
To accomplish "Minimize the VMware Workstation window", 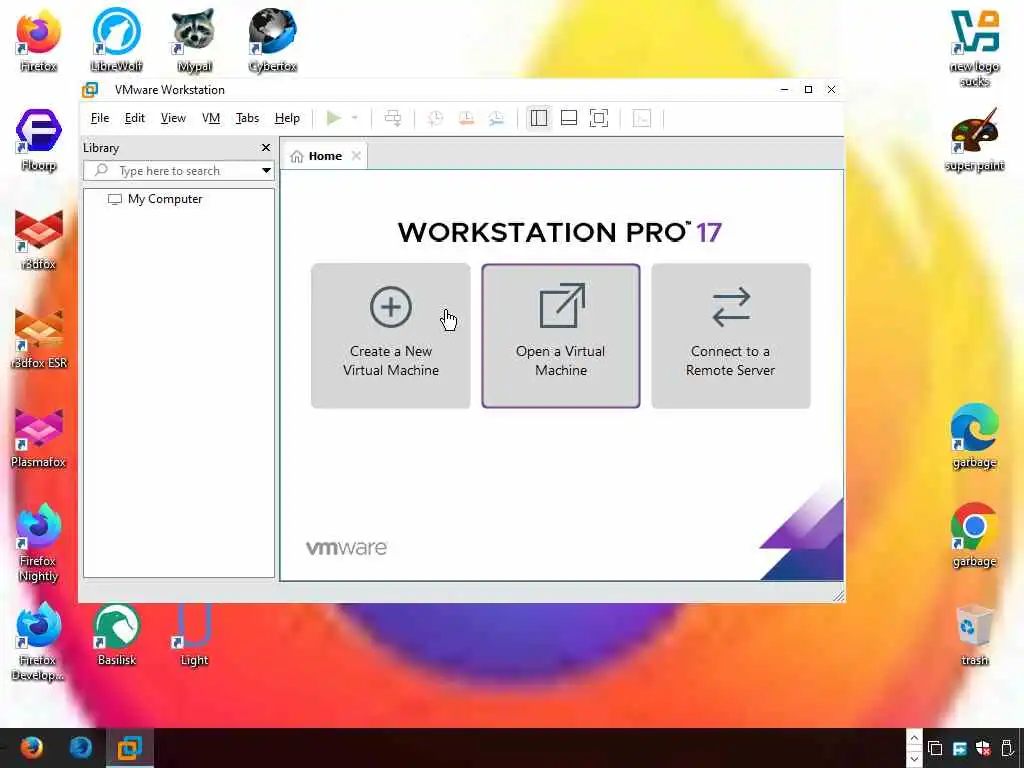I will click(x=784, y=89).
